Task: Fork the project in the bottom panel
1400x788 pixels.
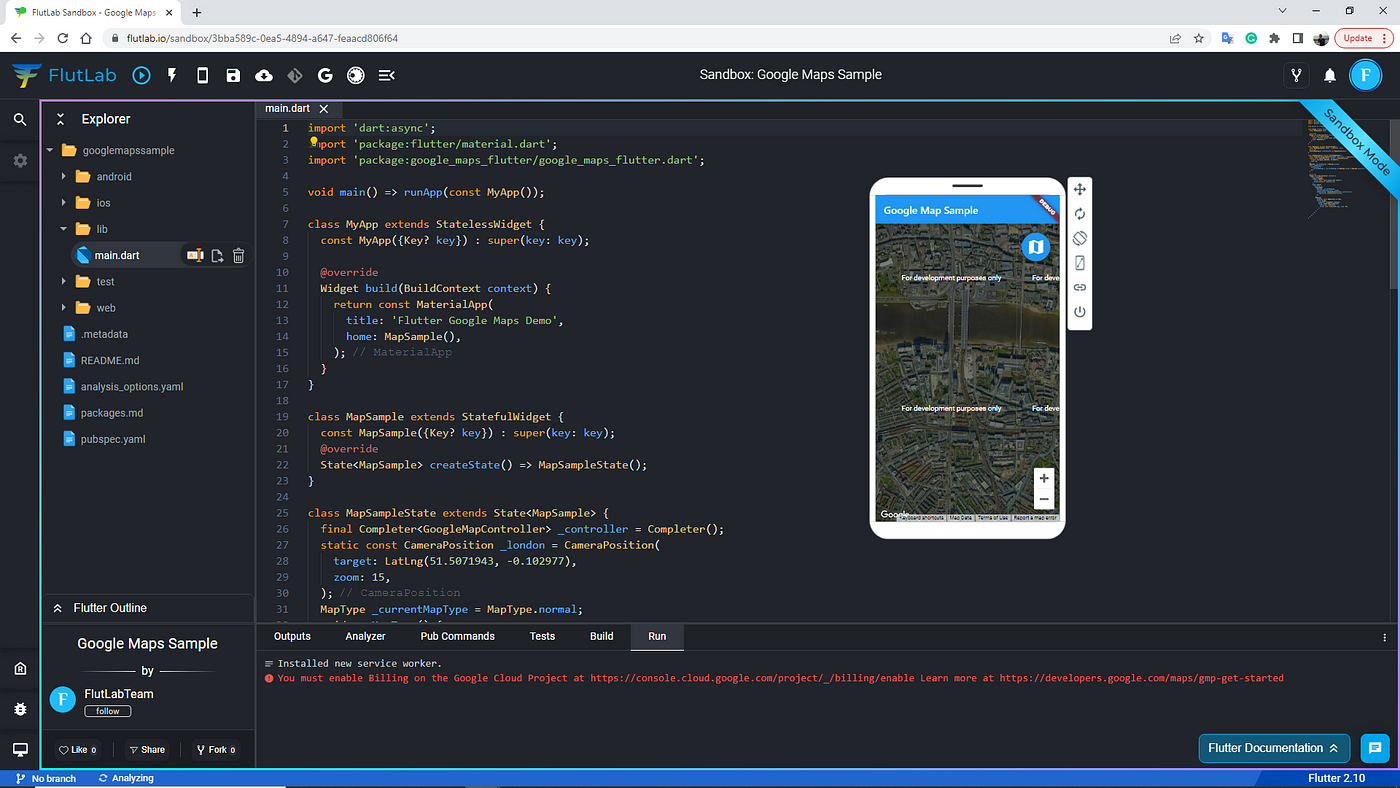Action: pyautogui.click(x=216, y=749)
